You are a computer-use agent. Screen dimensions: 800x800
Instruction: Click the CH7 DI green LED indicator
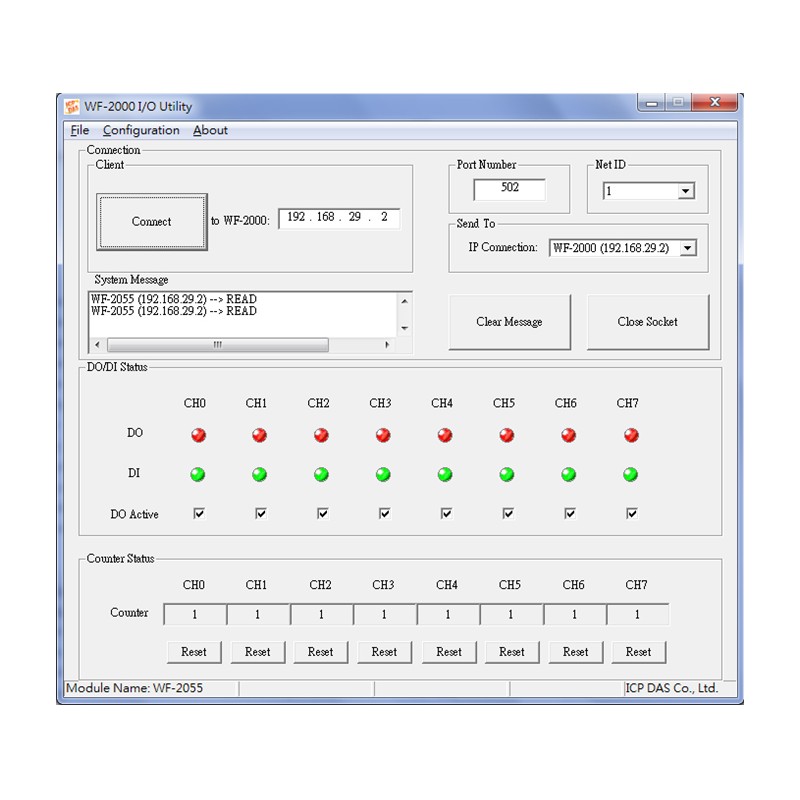click(630, 474)
